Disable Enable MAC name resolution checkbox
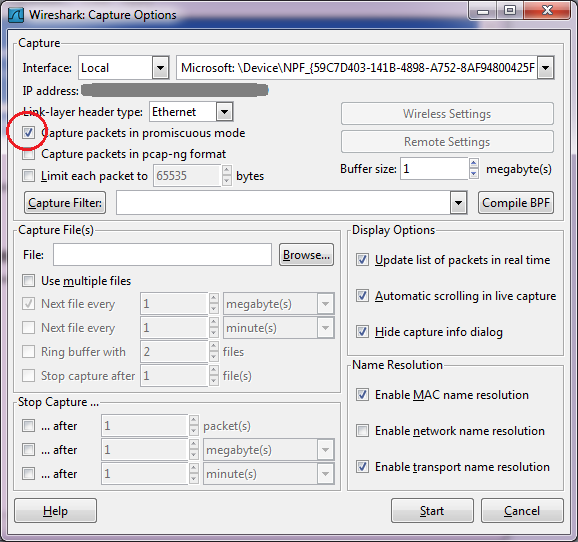The width and height of the screenshot is (578, 542). pos(362,395)
